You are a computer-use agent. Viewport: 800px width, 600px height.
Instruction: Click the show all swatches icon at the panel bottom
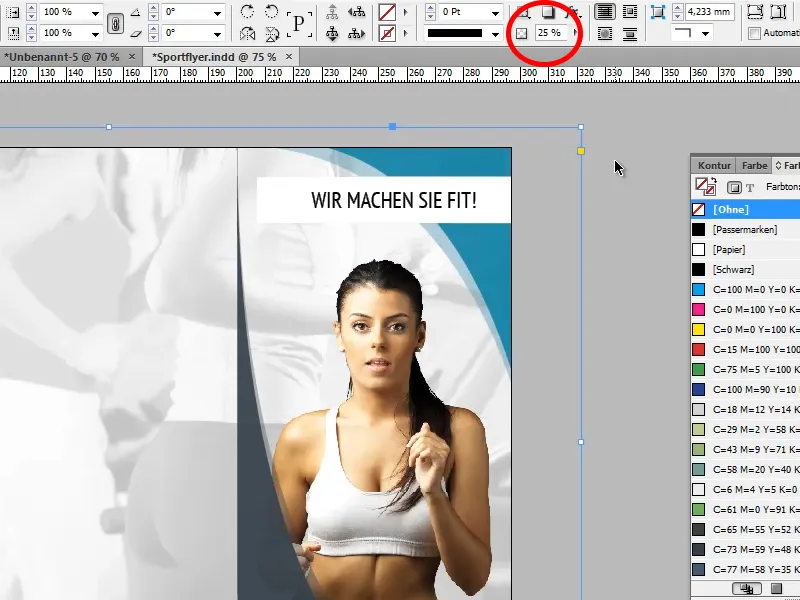pos(747,589)
